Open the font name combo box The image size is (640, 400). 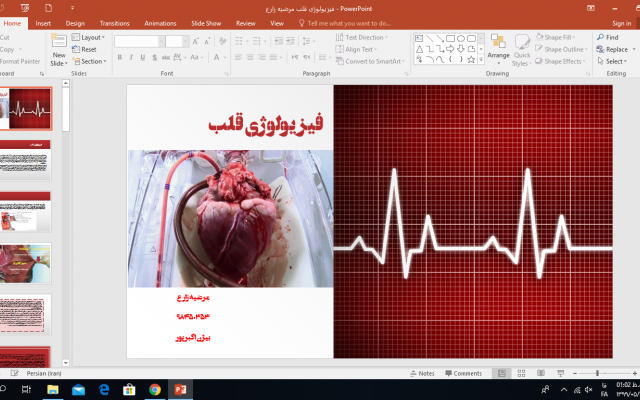(140, 41)
